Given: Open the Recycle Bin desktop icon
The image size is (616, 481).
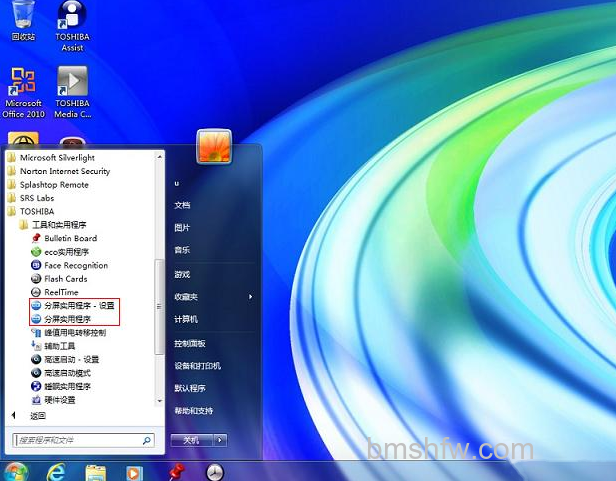Looking at the screenshot, I should [24, 20].
